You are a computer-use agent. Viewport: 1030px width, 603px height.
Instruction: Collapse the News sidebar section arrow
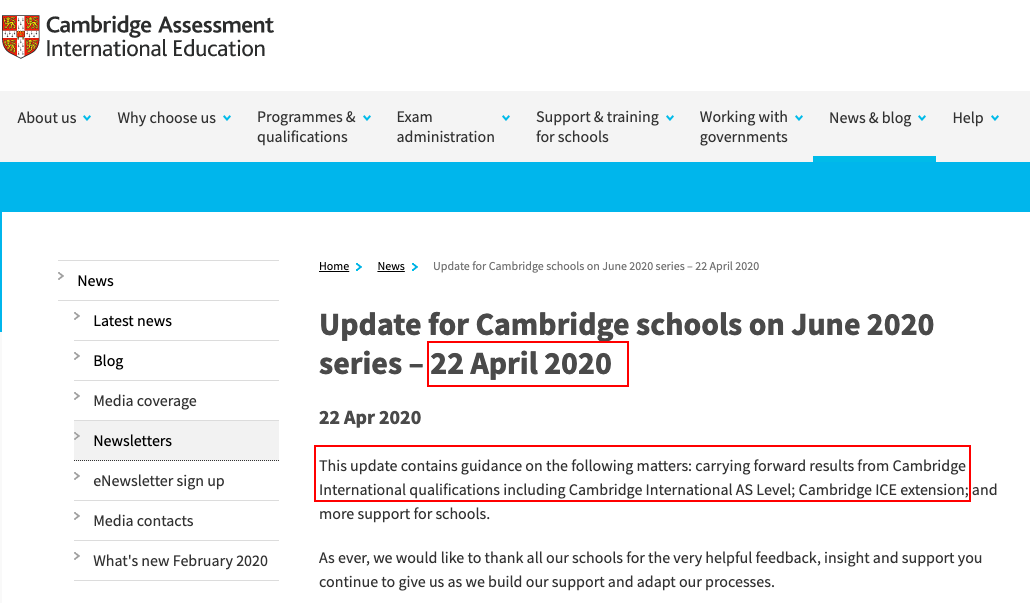tap(62, 277)
